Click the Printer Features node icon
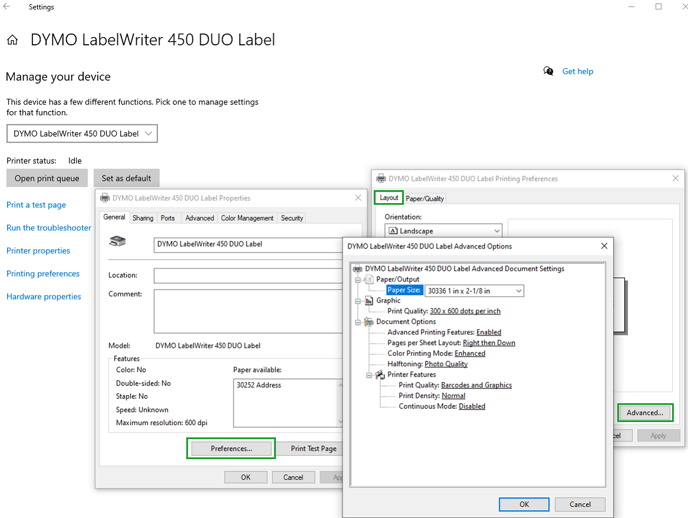The height and width of the screenshot is (518, 688). [380, 375]
